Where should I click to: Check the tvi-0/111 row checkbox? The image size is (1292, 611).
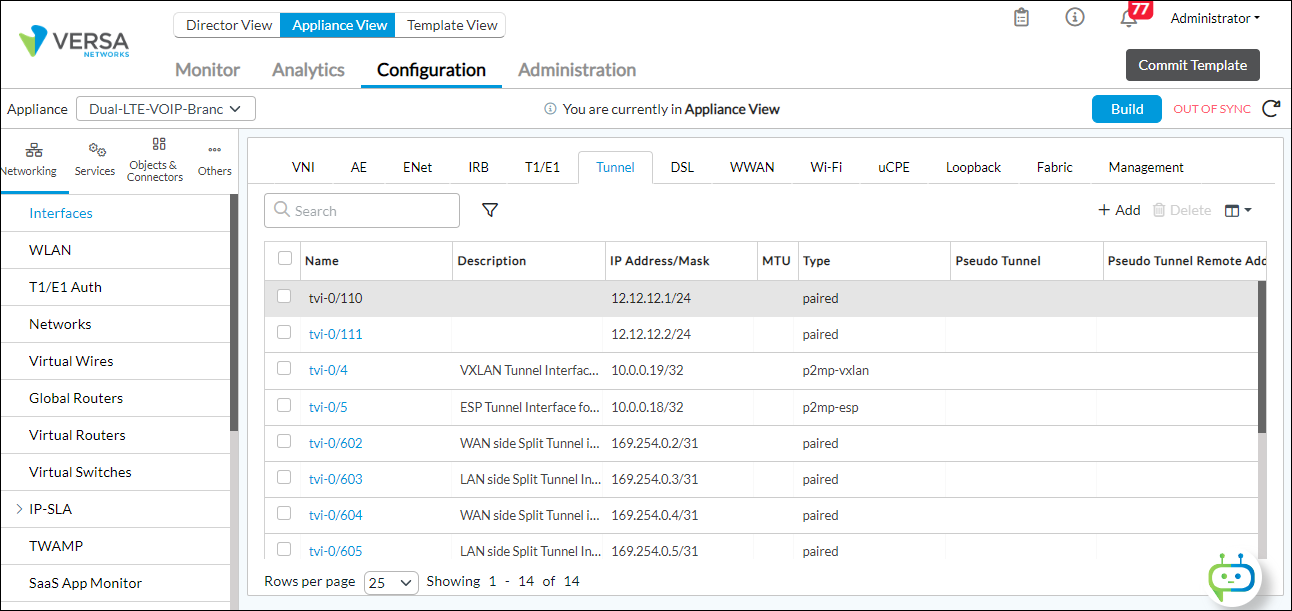click(284, 332)
